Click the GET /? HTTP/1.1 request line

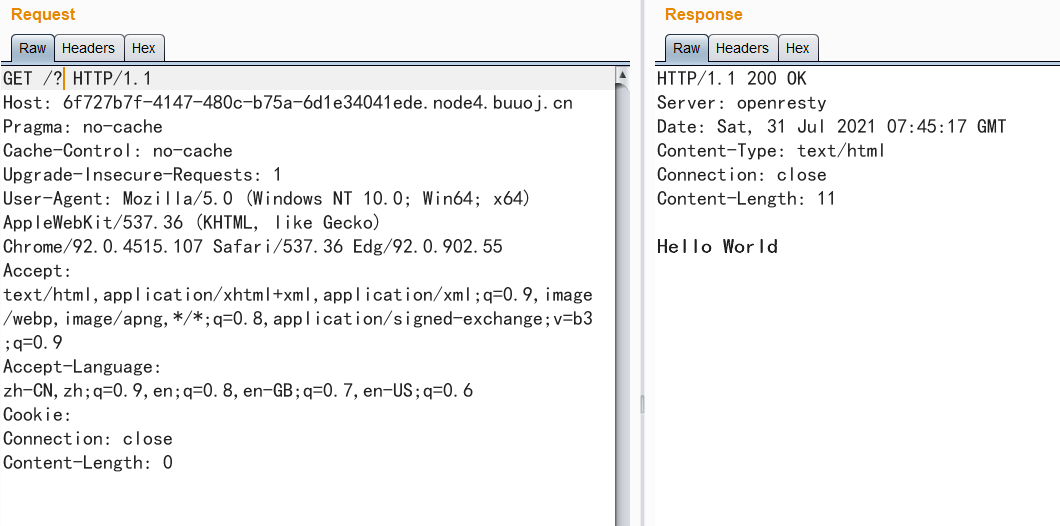coord(77,78)
